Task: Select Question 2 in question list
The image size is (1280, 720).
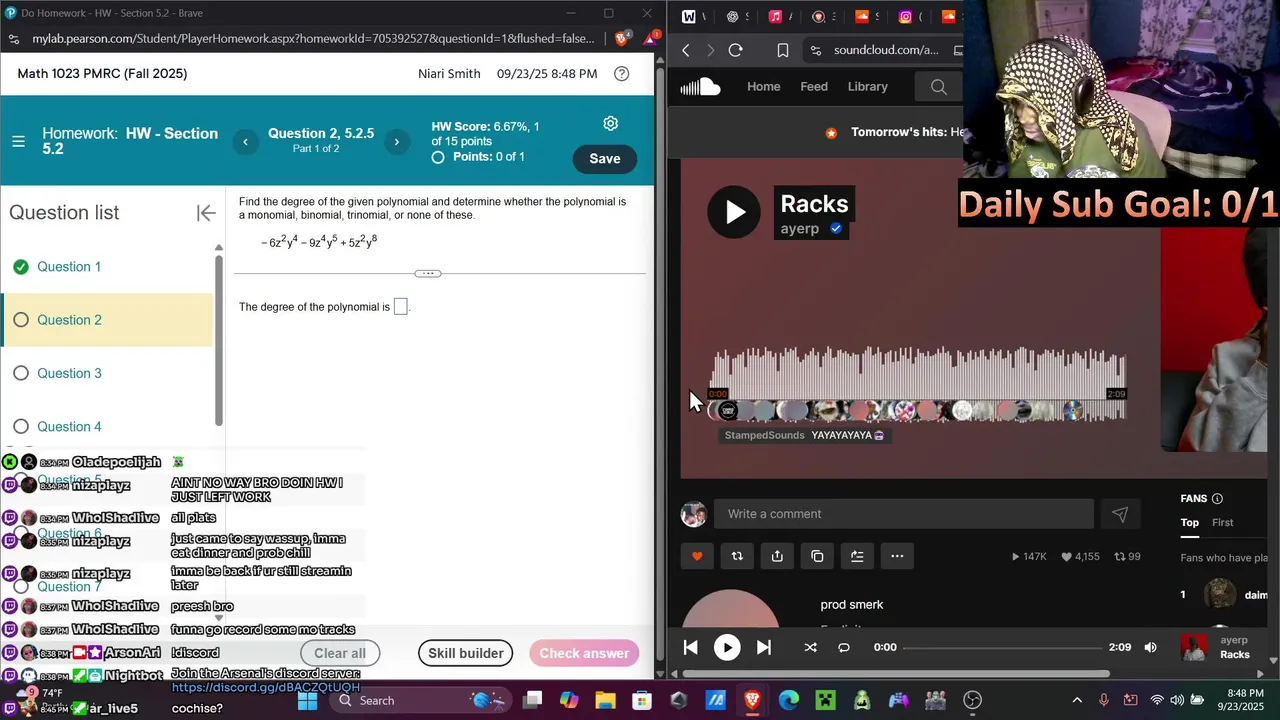Action: pyautogui.click(x=108, y=320)
